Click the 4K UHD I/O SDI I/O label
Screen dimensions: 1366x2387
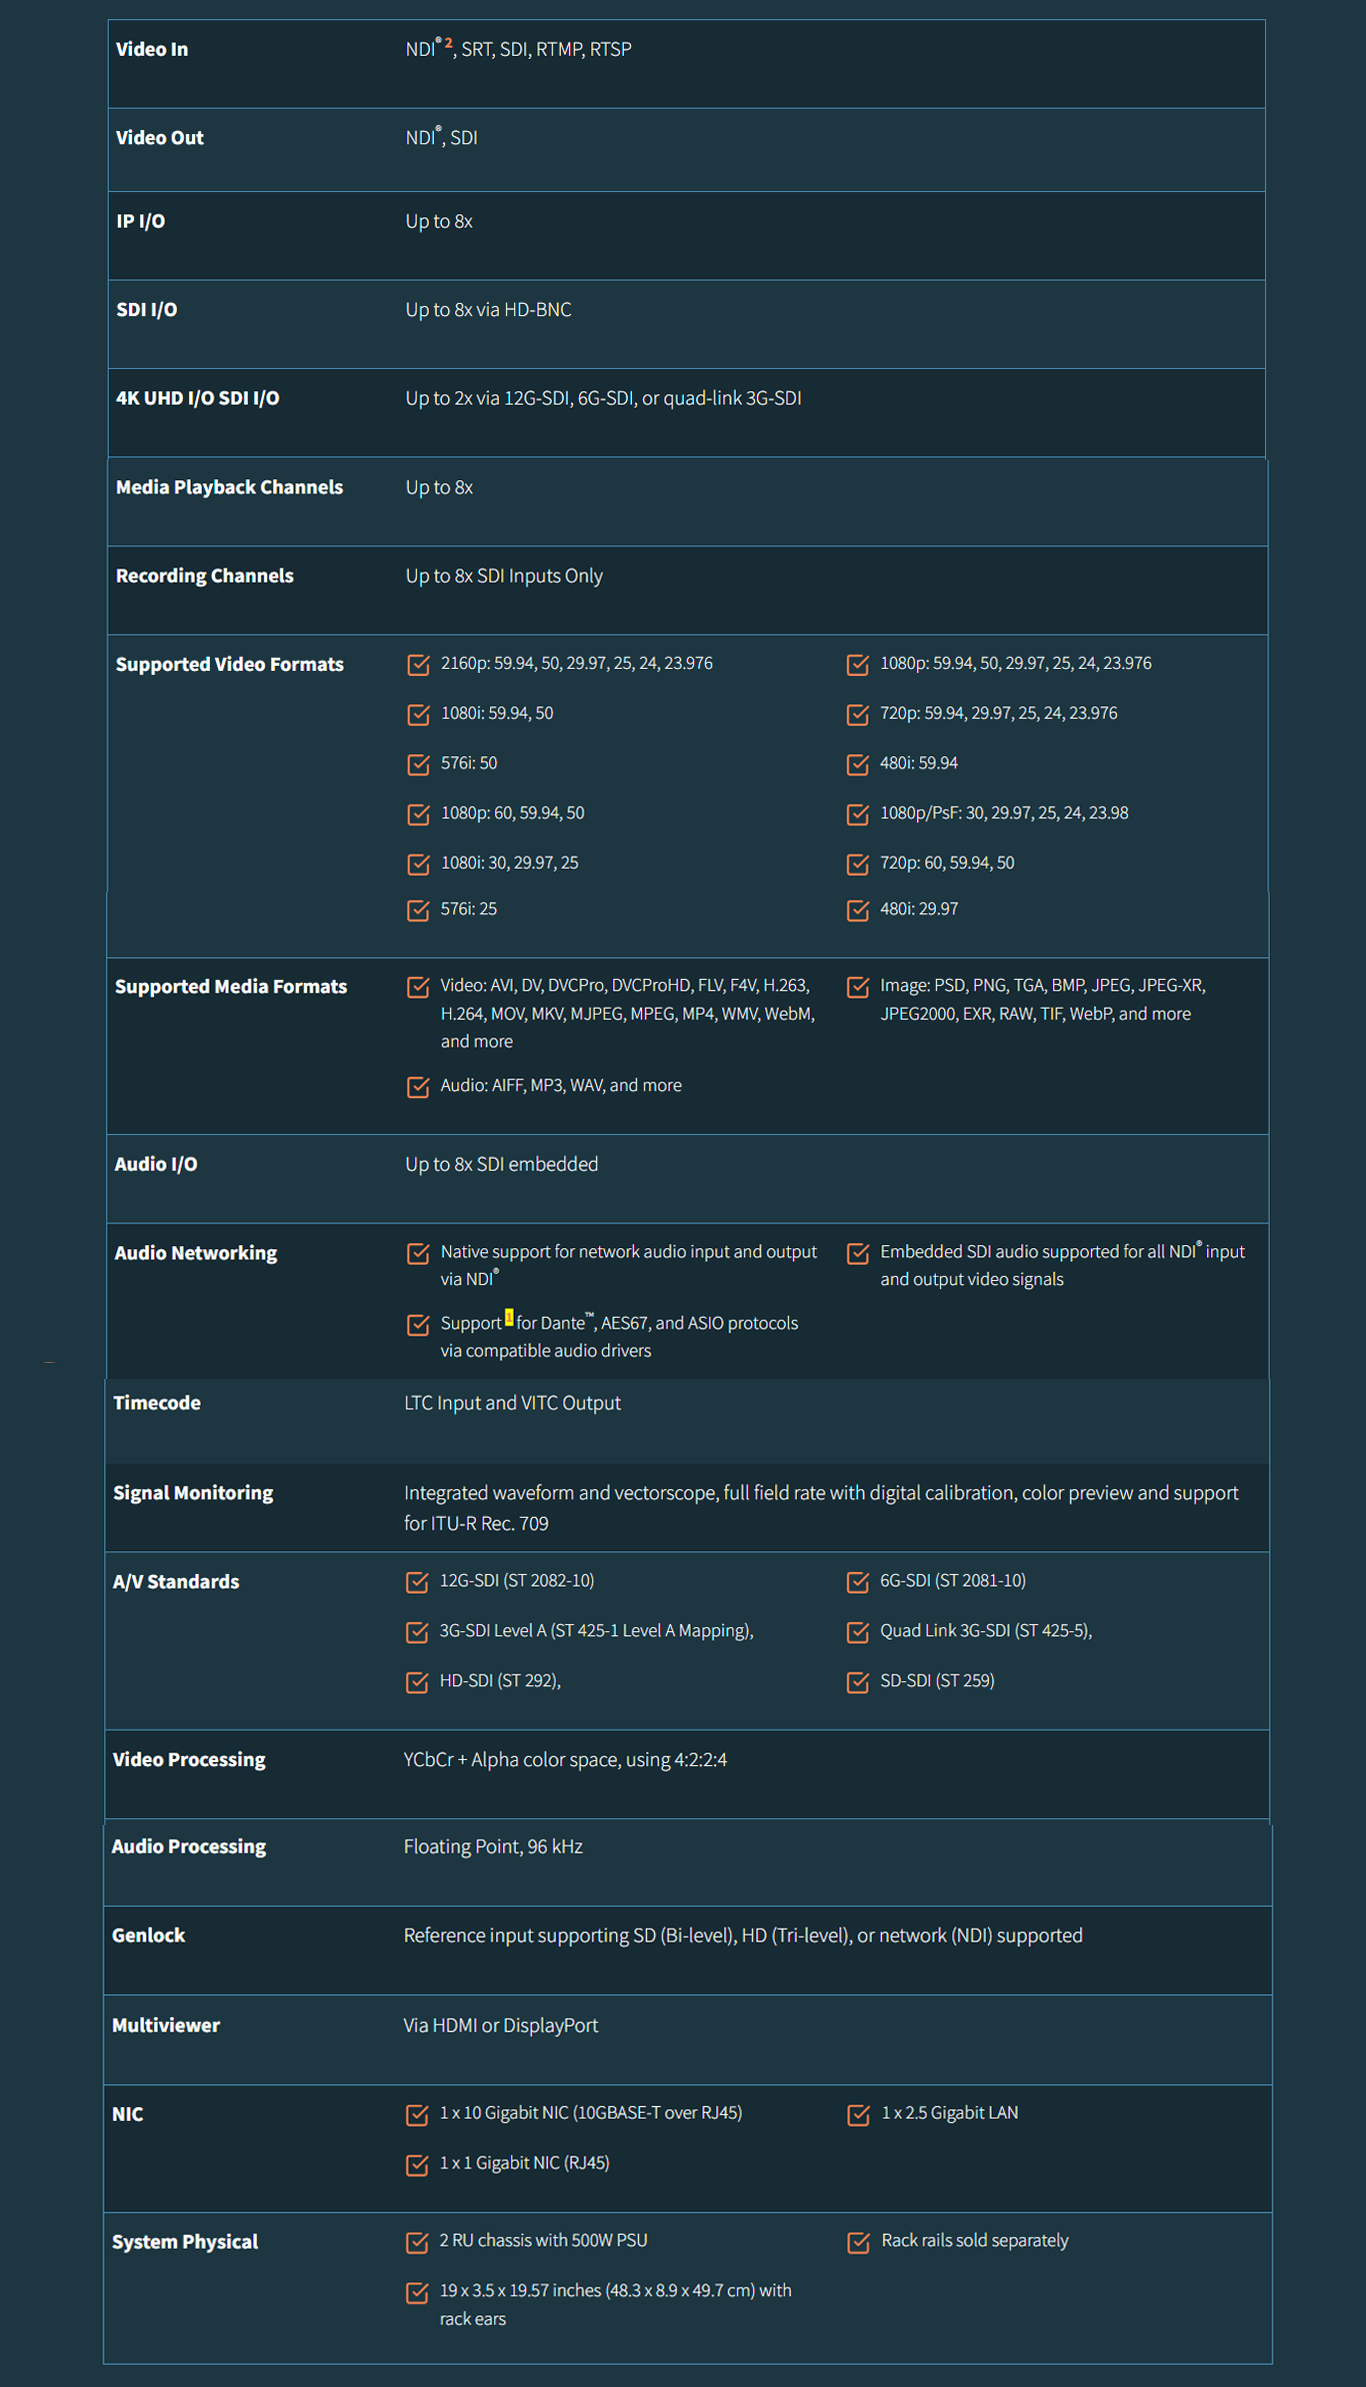pos(197,398)
